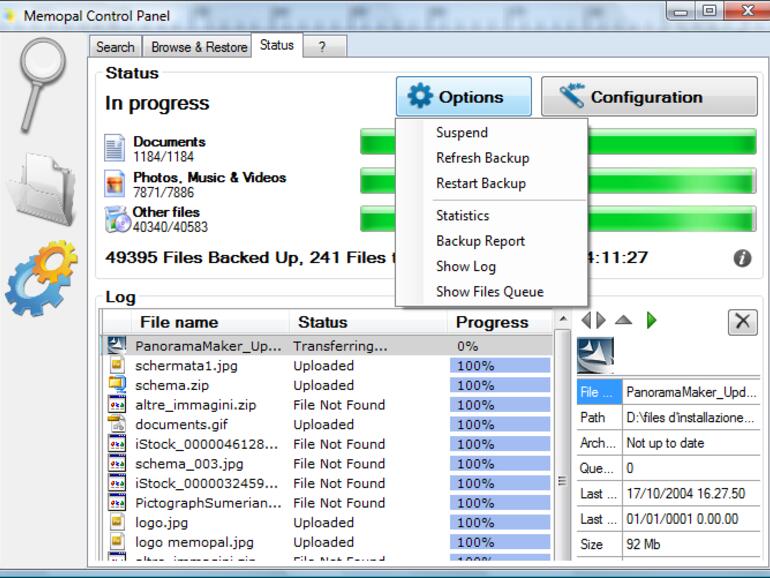Screen dimensions: 770x578
Task: Click the log scrollbar up arrow
Action: coord(563,320)
